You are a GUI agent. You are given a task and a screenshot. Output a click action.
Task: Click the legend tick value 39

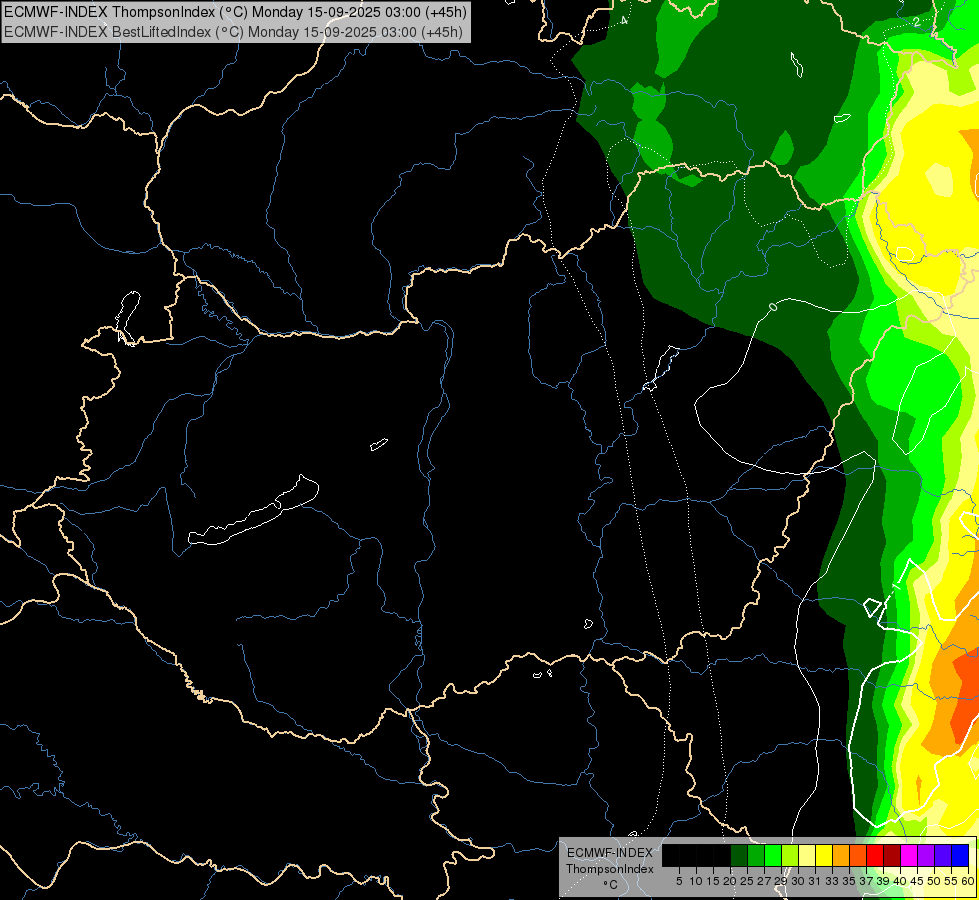(x=883, y=881)
